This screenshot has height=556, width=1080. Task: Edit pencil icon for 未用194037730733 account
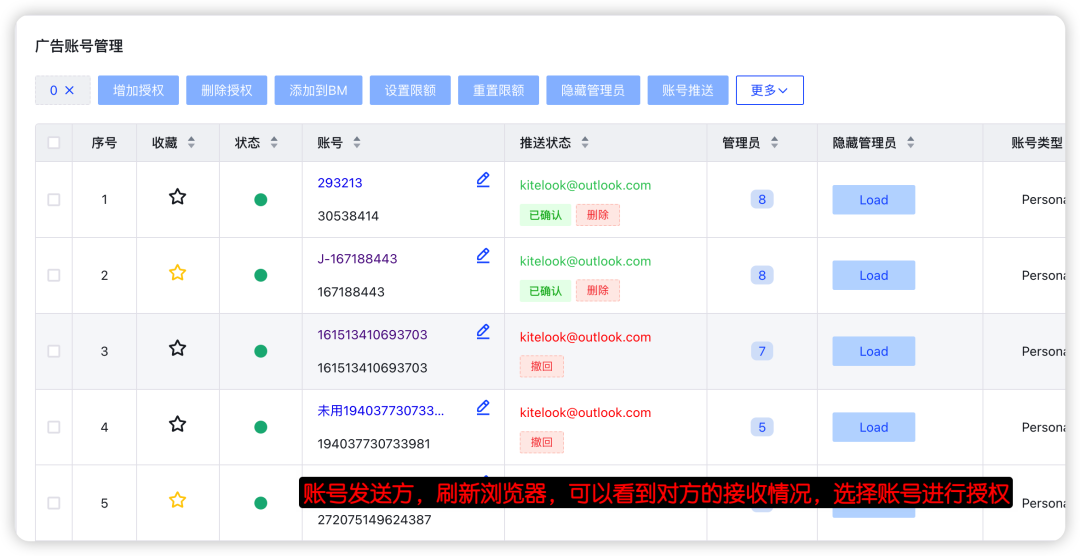point(483,408)
